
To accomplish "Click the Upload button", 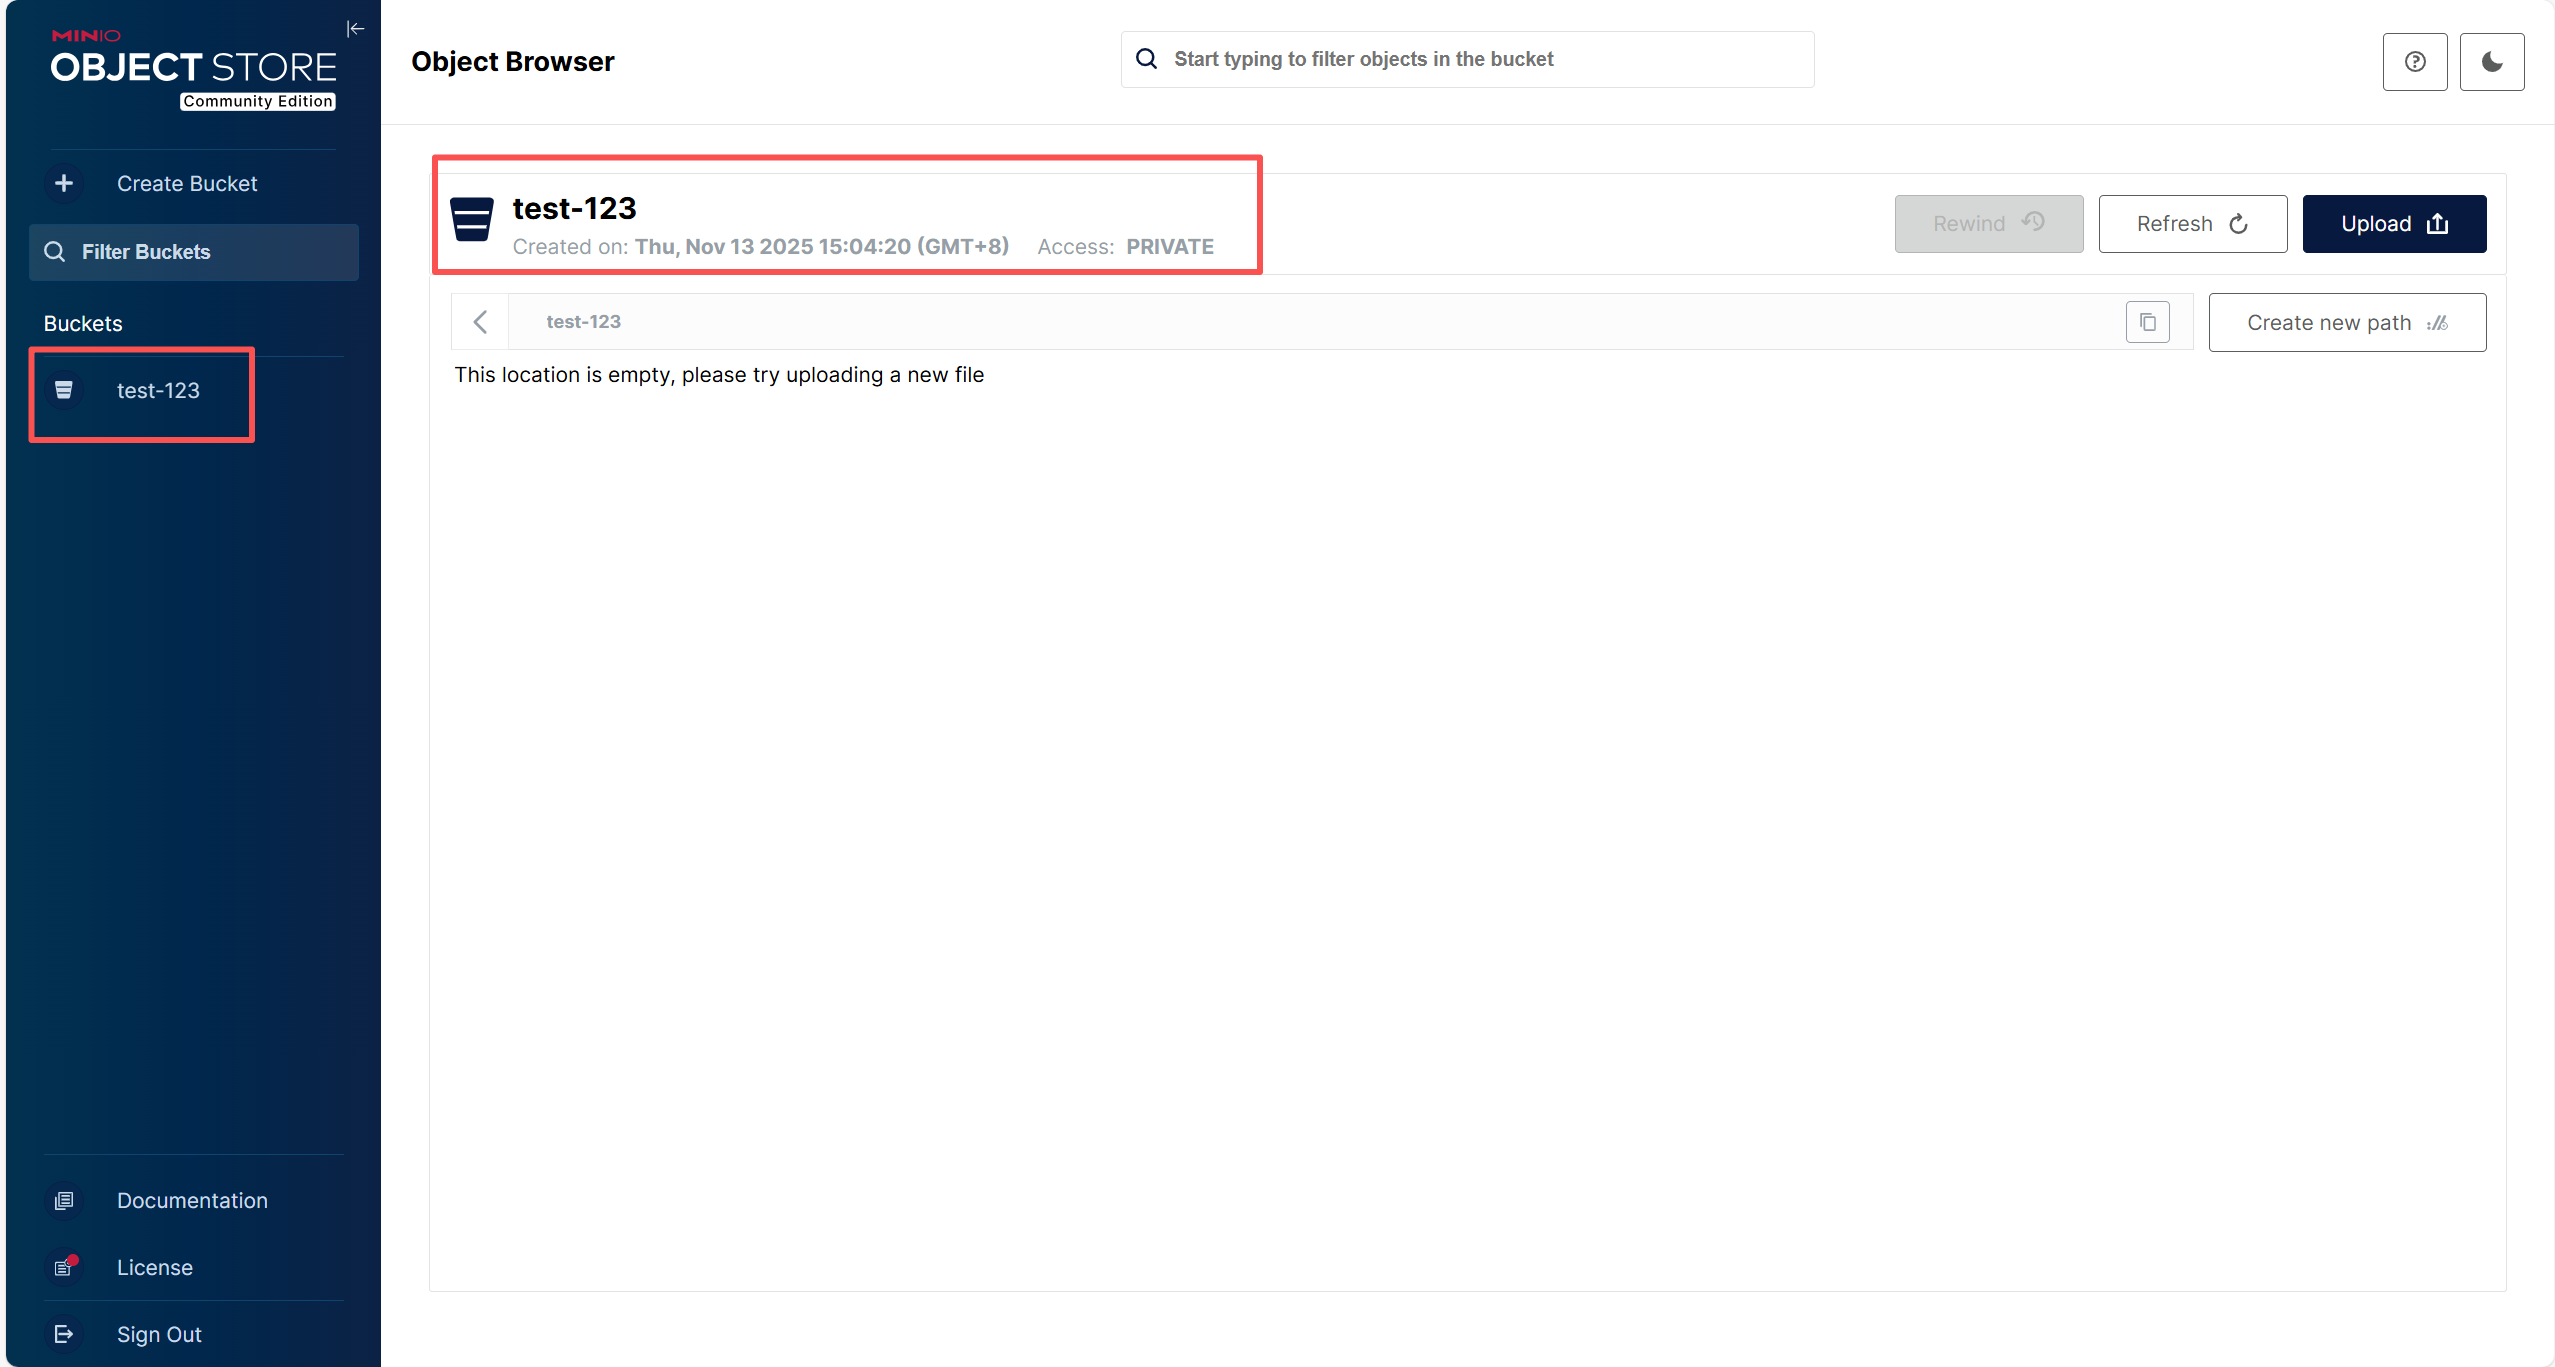I will 2393,224.
